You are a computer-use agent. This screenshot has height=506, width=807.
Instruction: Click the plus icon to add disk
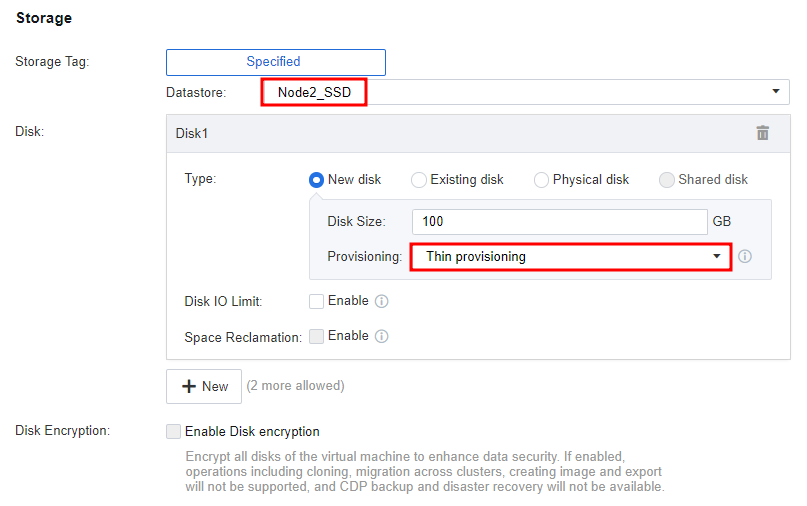pyautogui.click(x=189, y=386)
